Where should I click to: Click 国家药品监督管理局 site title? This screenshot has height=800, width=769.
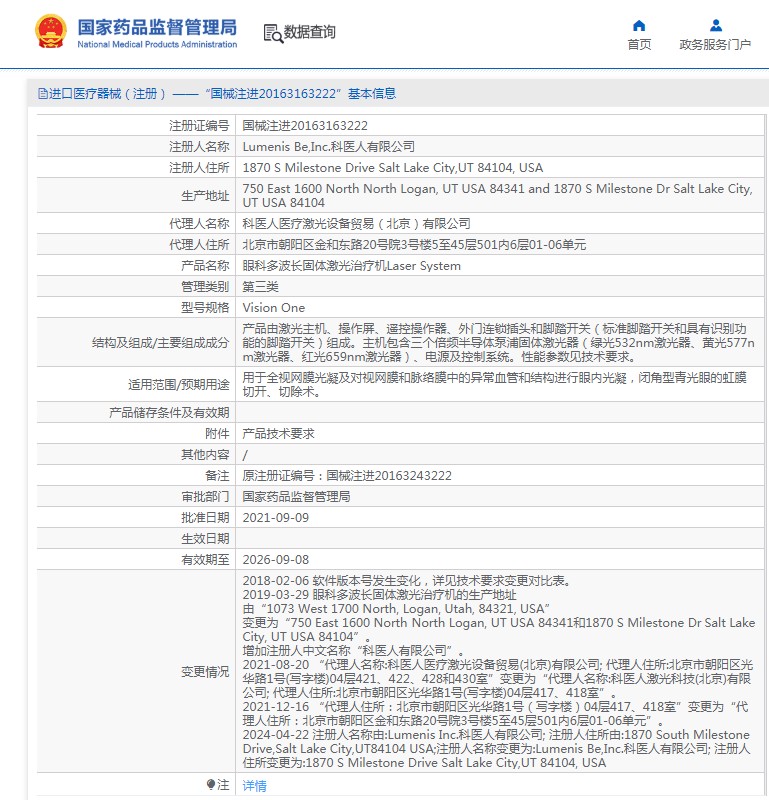(157, 27)
